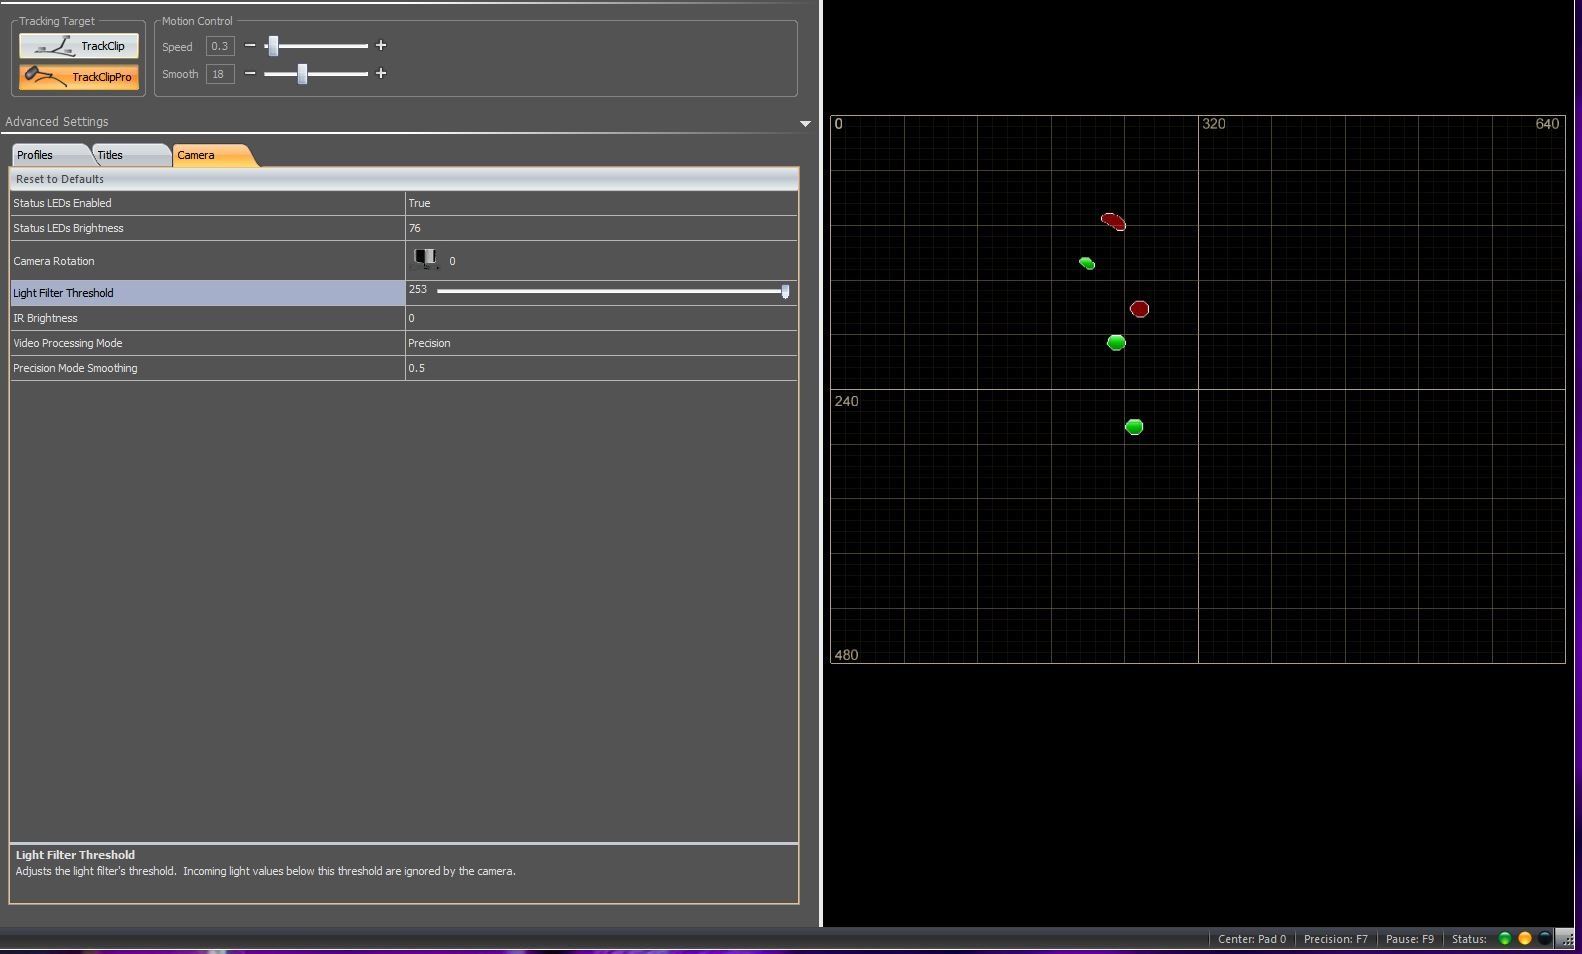Click the Camera Rotation camera icon
This screenshot has height=954, width=1582.
click(x=425, y=260)
